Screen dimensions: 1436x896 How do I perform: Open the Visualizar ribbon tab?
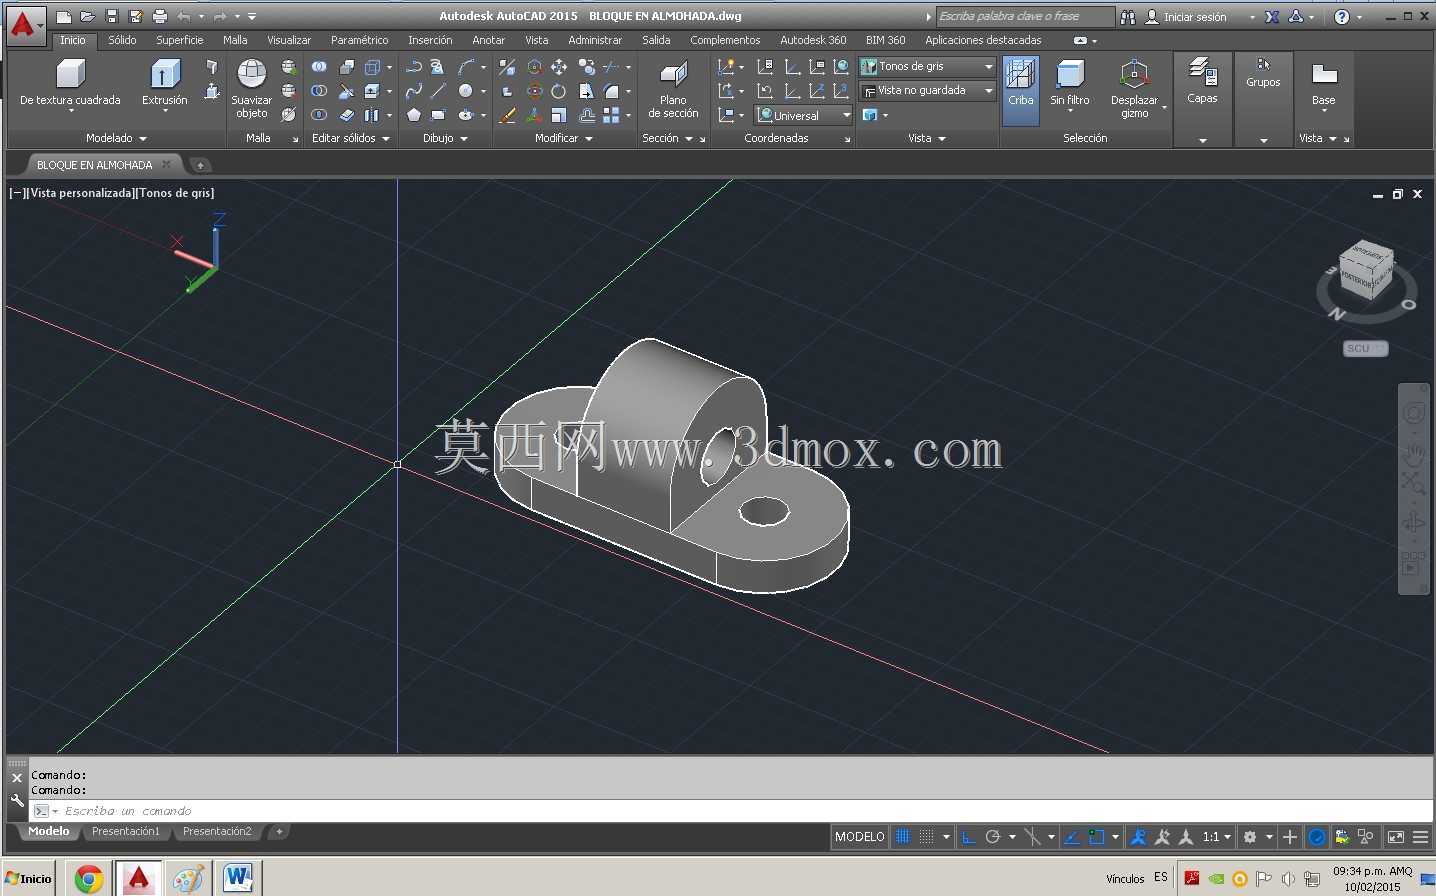(x=289, y=40)
